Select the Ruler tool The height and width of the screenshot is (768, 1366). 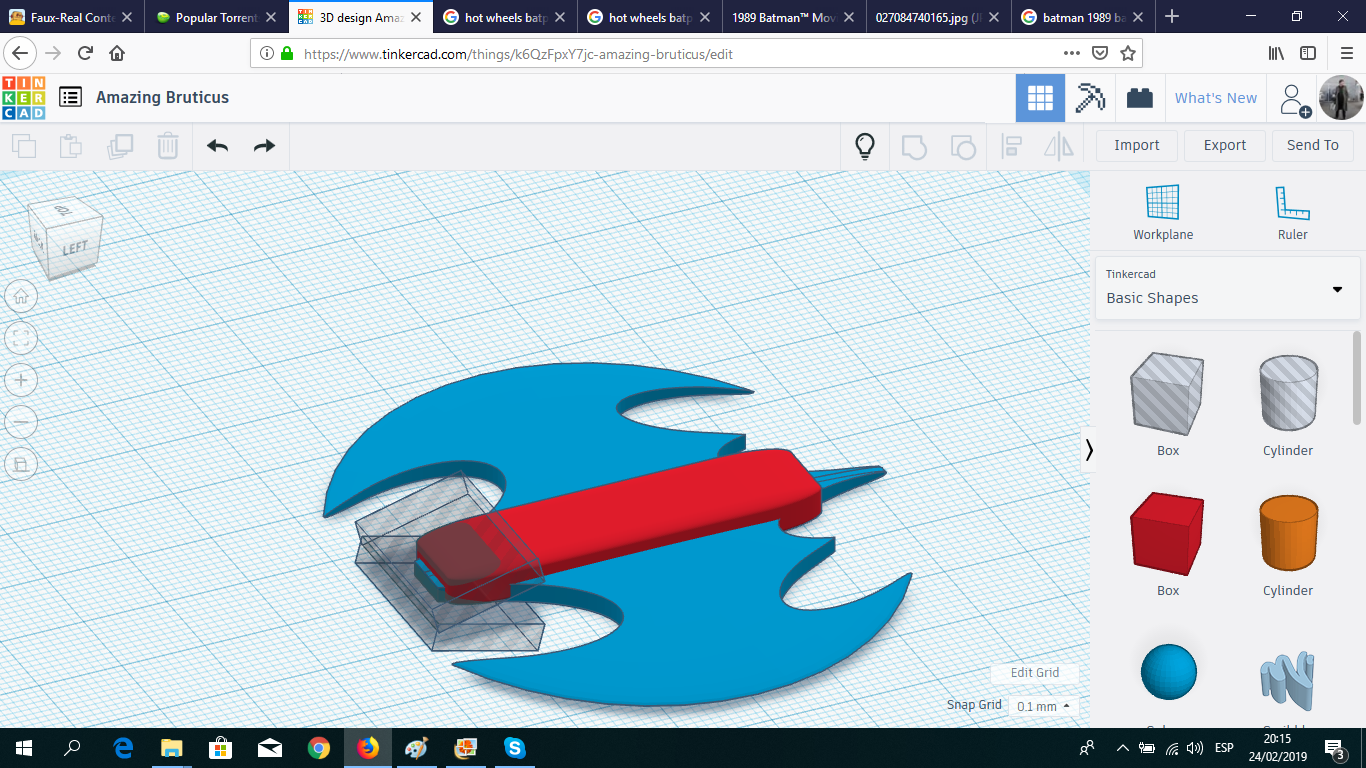[x=1293, y=212]
